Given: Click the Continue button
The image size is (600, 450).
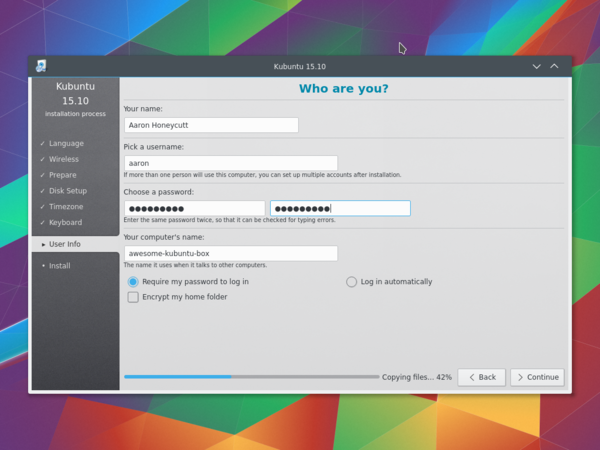Looking at the screenshot, I should tap(537, 377).
